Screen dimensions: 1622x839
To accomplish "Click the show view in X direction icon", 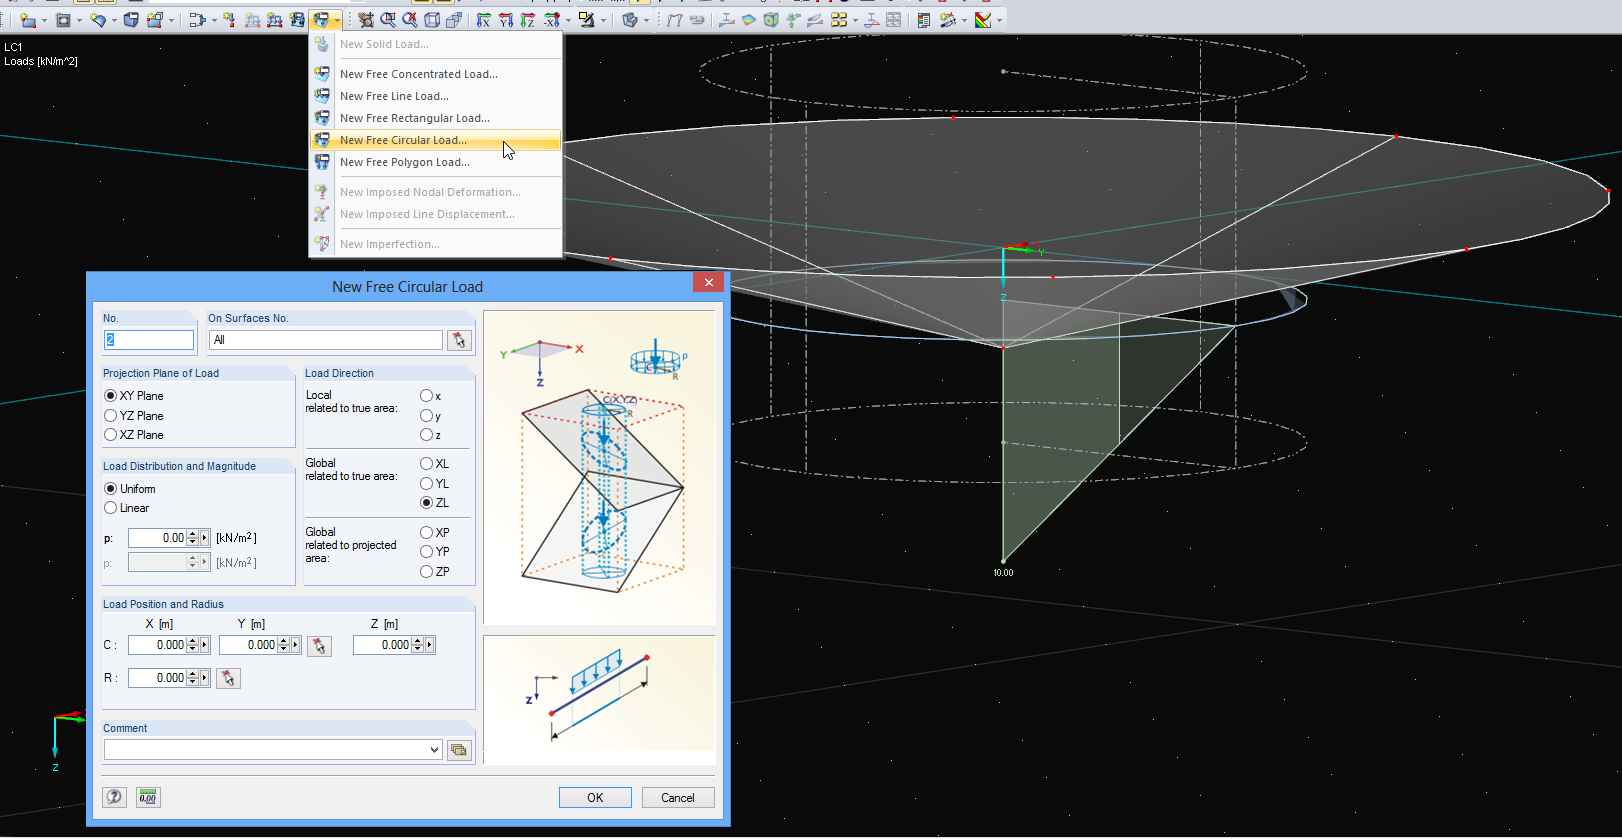I will point(484,20).
